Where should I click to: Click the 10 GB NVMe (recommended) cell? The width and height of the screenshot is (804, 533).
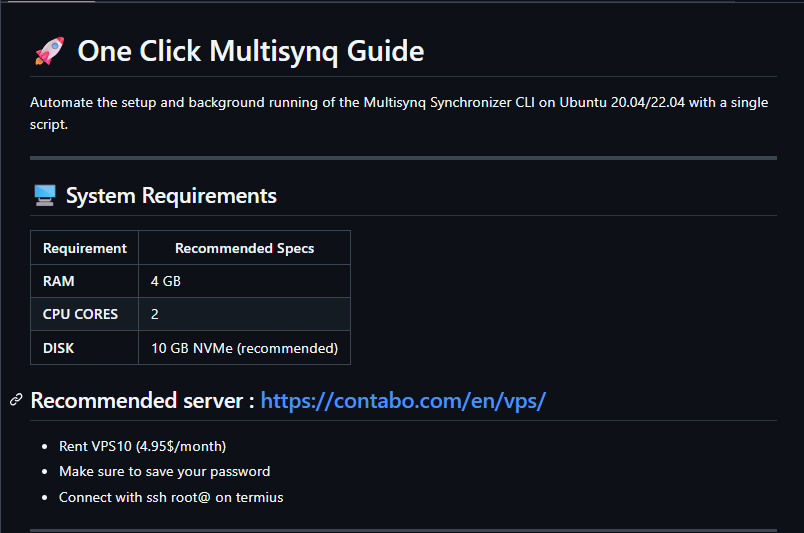tap(245, 348)
